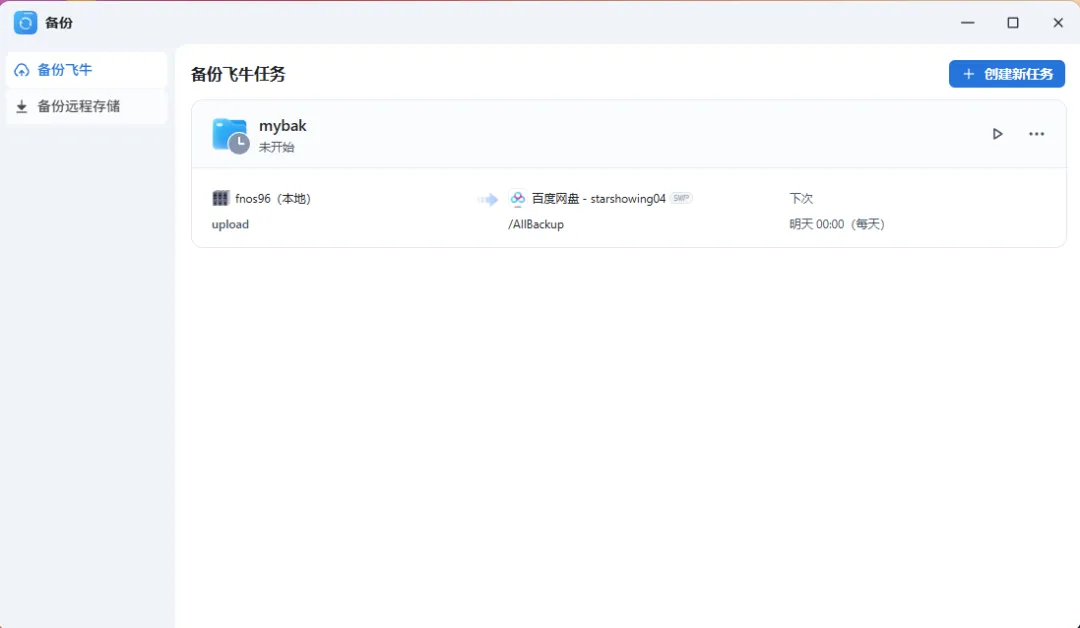Click the Baidu Netdisk cloud icon

(517, 198)
